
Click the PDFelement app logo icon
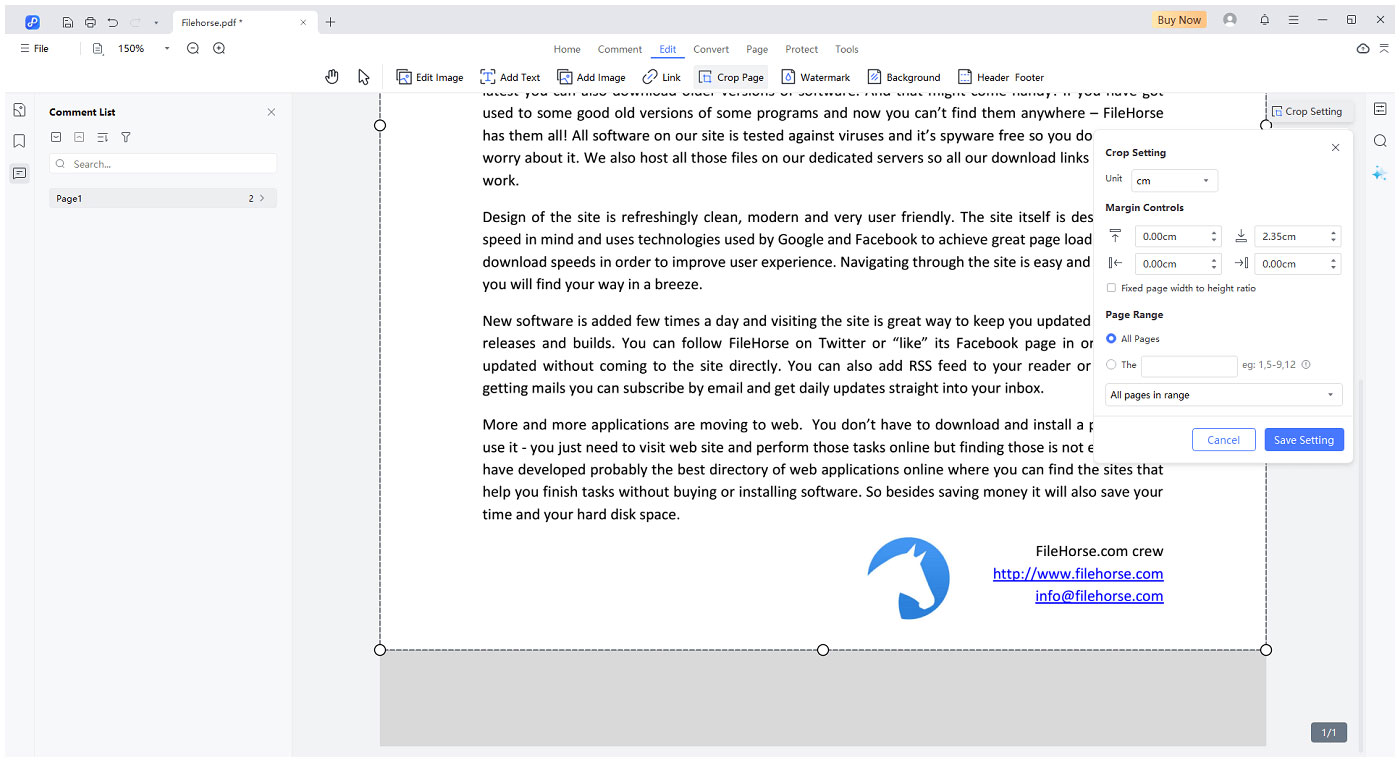click(x=32, y=21)
